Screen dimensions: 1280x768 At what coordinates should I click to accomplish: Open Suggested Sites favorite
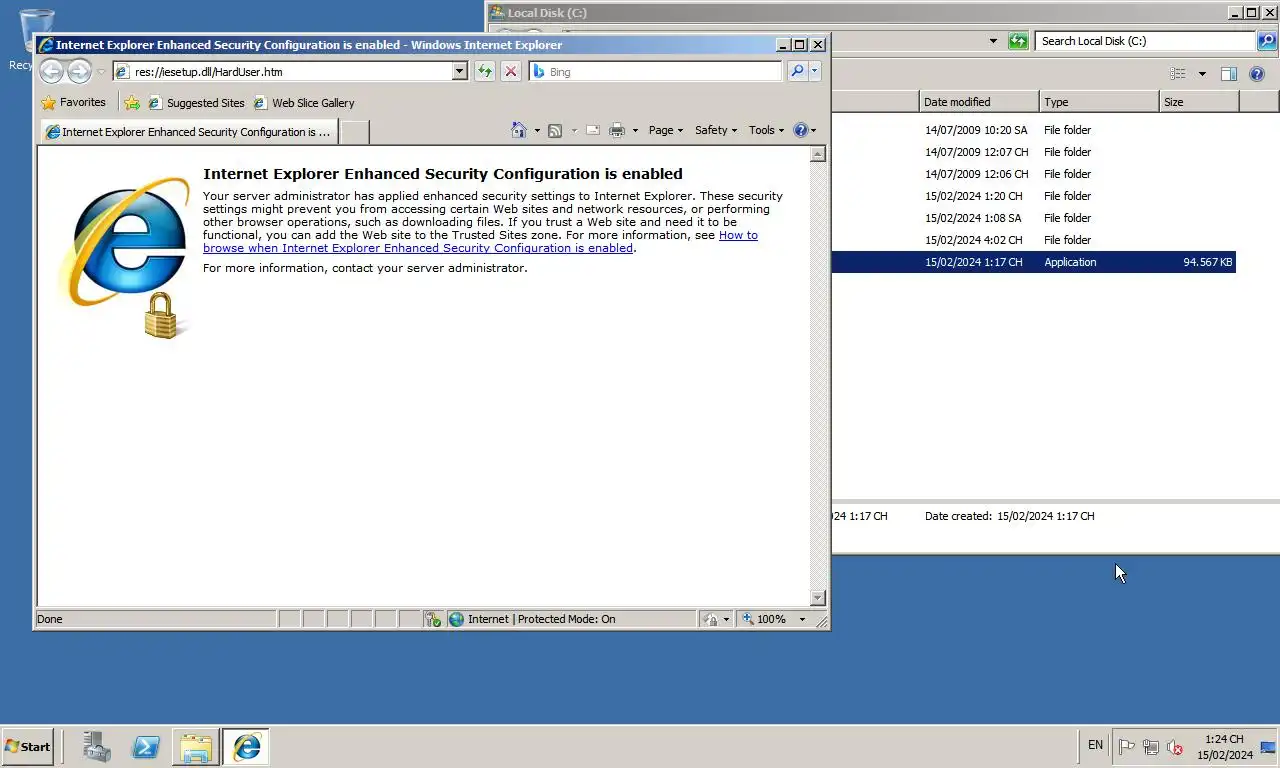tap(196, 102)
